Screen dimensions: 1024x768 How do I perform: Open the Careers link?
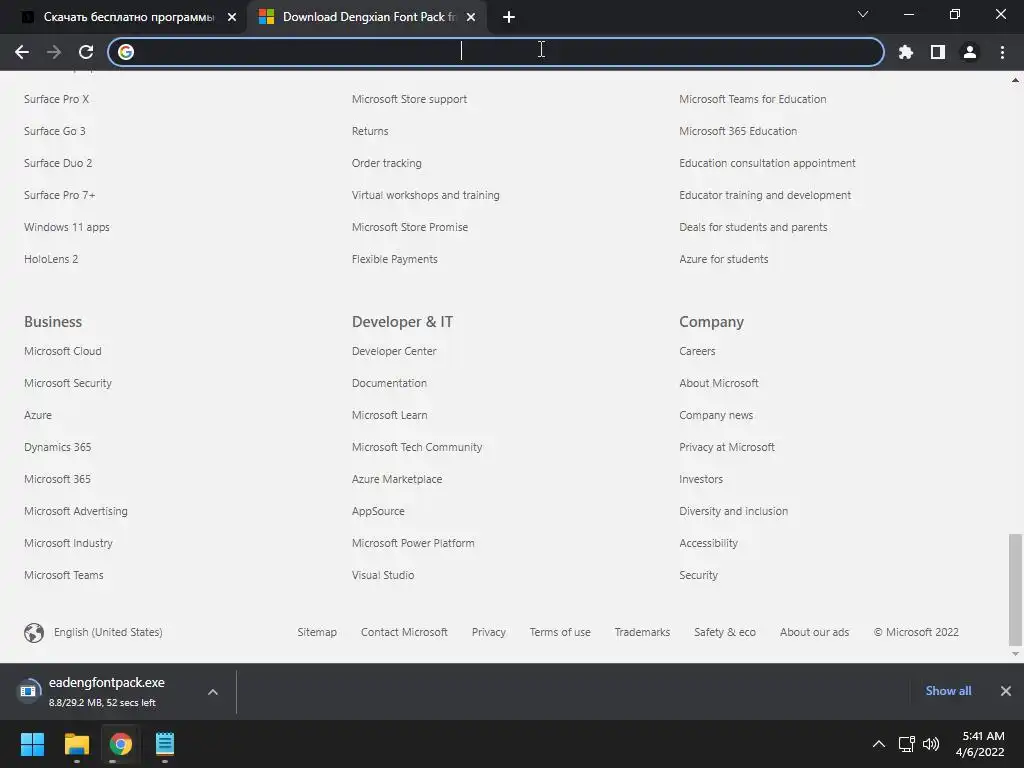coord(697,351)
